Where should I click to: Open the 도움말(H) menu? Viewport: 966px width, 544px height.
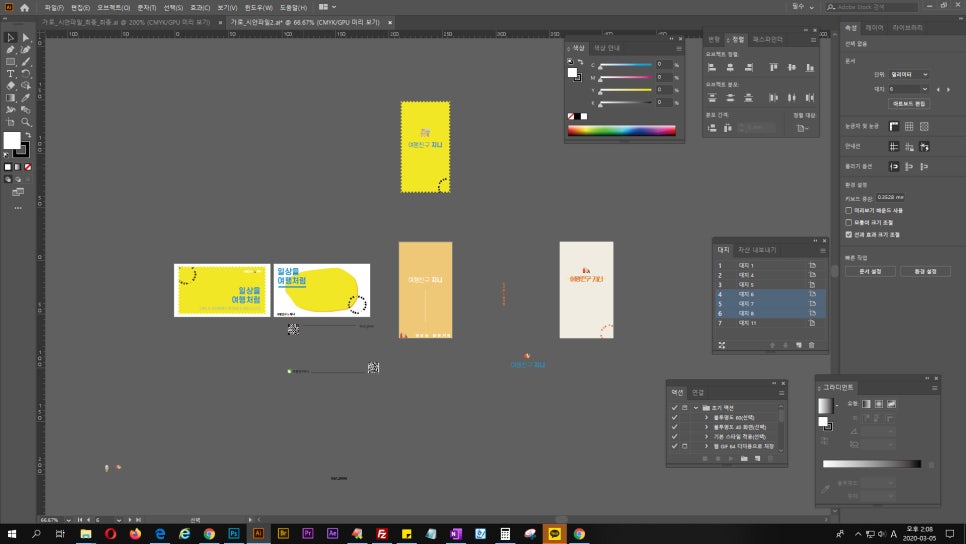(293, 7)
